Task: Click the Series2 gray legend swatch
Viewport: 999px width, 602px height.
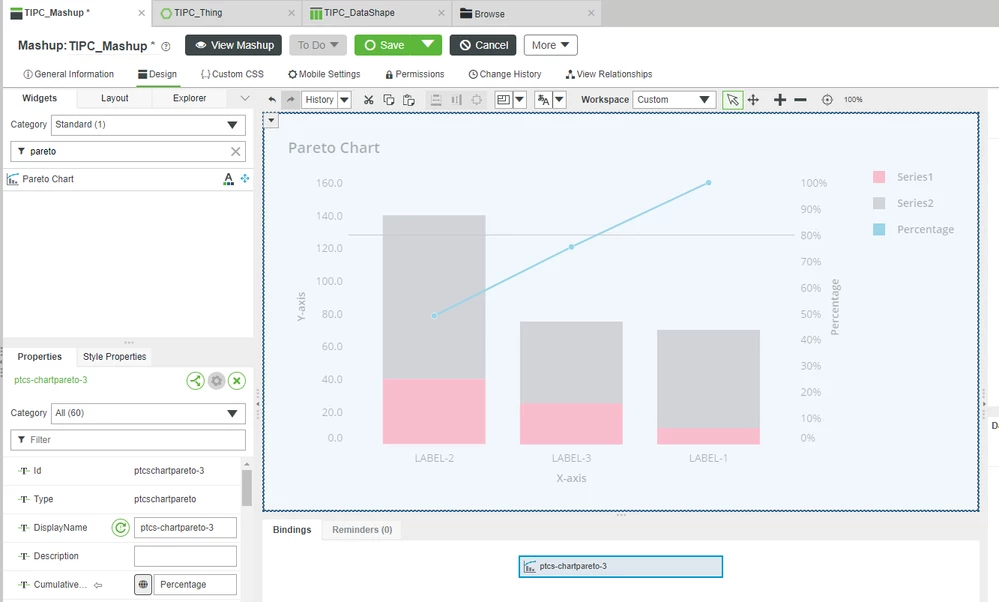Action: point(879,203)
